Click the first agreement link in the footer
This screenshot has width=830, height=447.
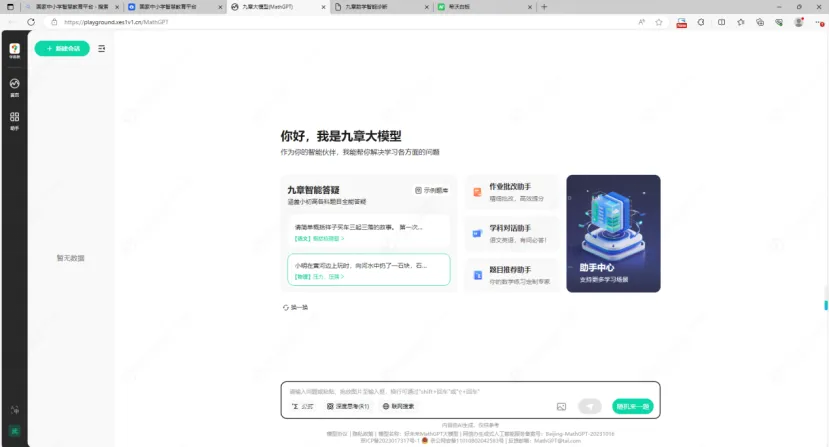(337, 434)
